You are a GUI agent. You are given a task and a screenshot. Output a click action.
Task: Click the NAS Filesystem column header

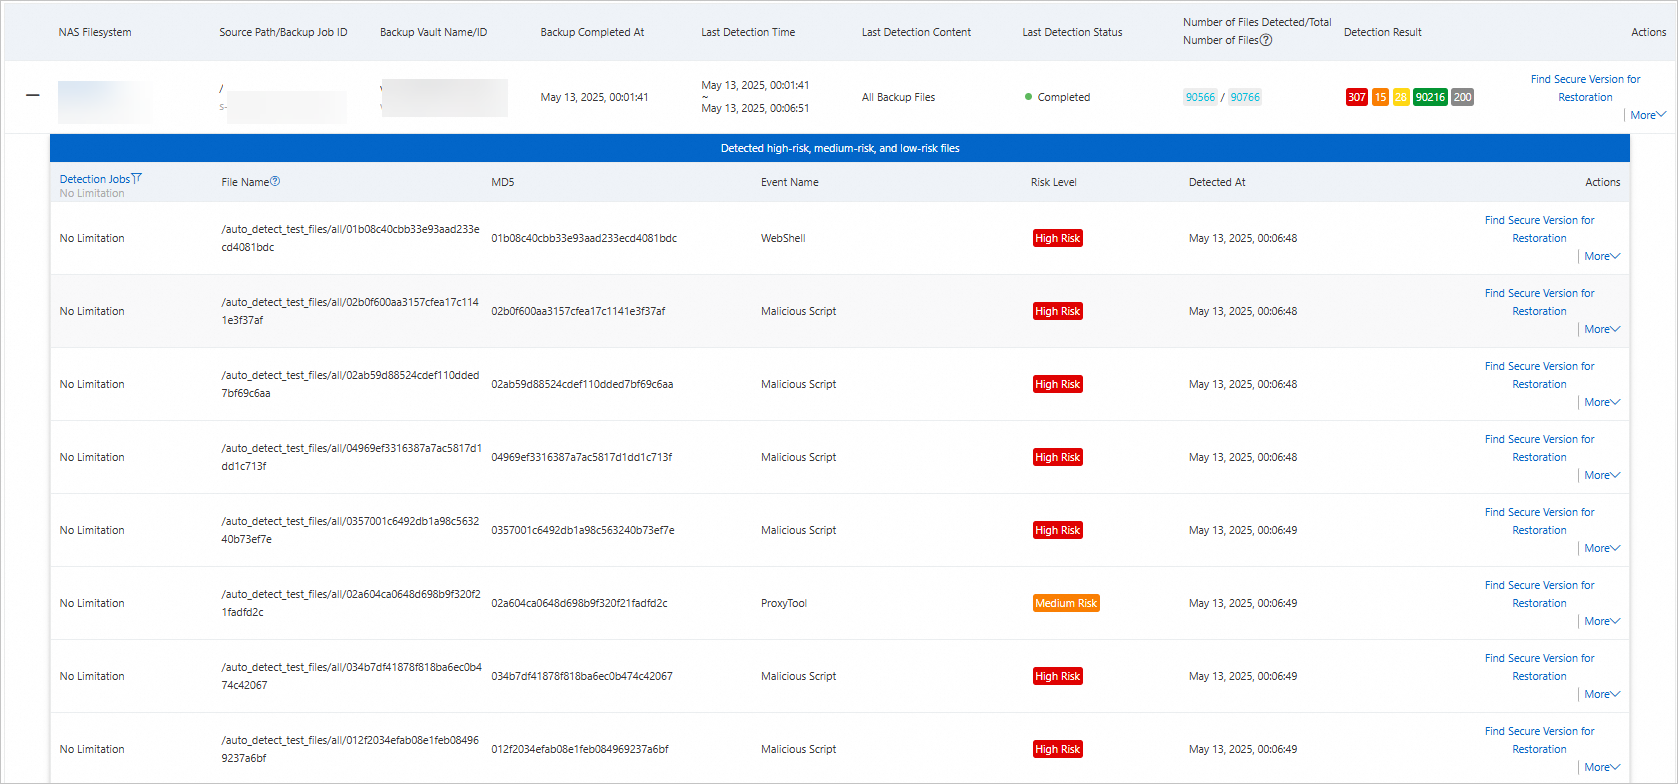(x=95, y=32)
